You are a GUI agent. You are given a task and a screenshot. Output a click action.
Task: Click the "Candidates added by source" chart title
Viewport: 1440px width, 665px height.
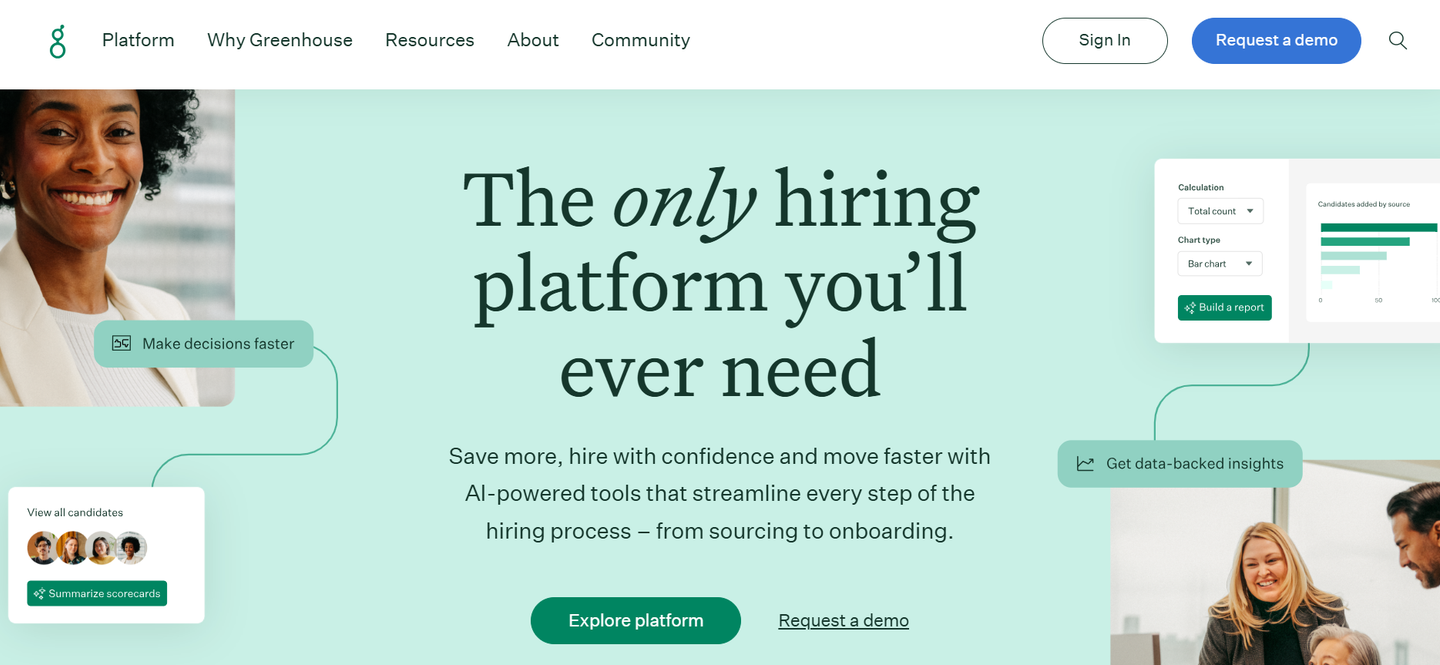point(1364,204)
